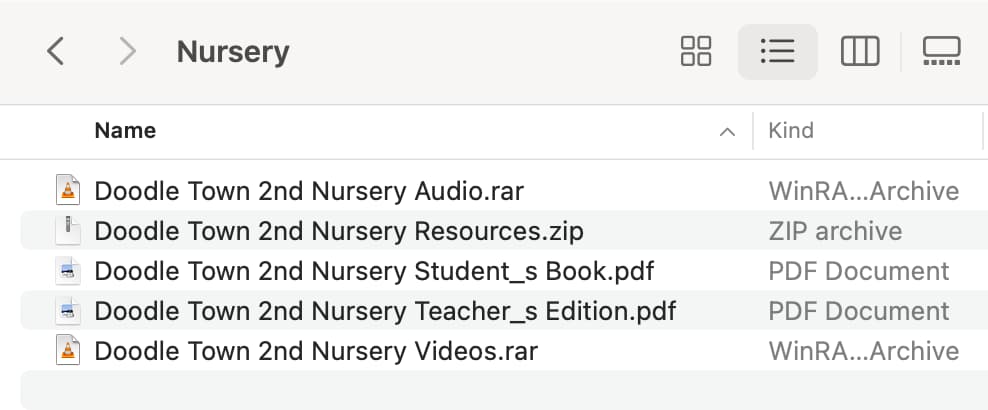
Task: Go forward with the right chevron
Action: tap(127, 51)
